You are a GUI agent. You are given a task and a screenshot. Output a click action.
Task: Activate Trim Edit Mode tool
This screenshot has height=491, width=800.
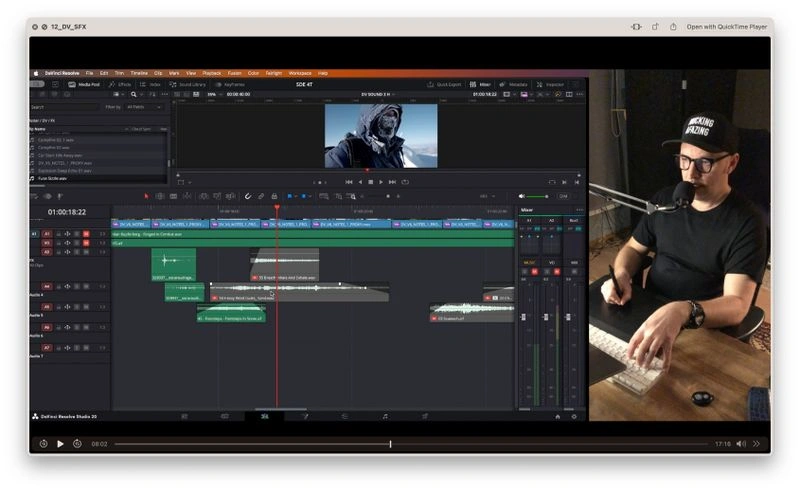[x=160, y=196]
